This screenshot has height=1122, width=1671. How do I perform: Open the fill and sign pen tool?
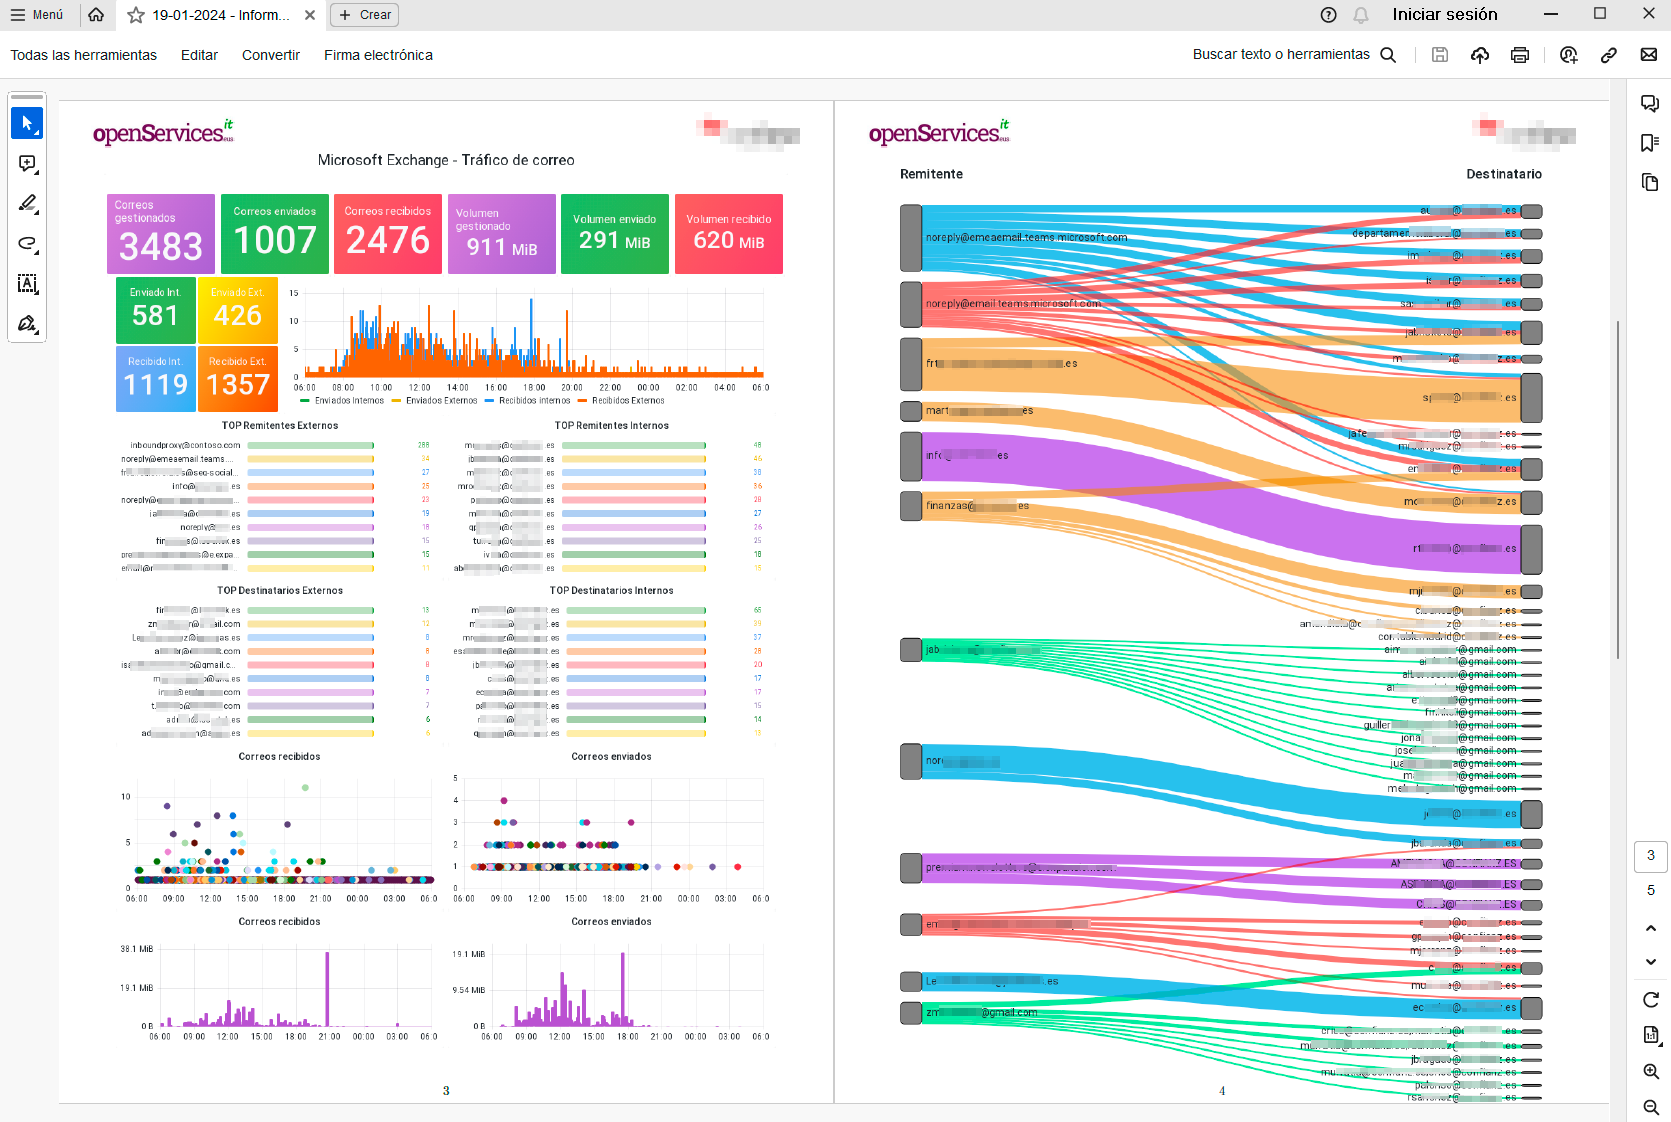point(27,324)
